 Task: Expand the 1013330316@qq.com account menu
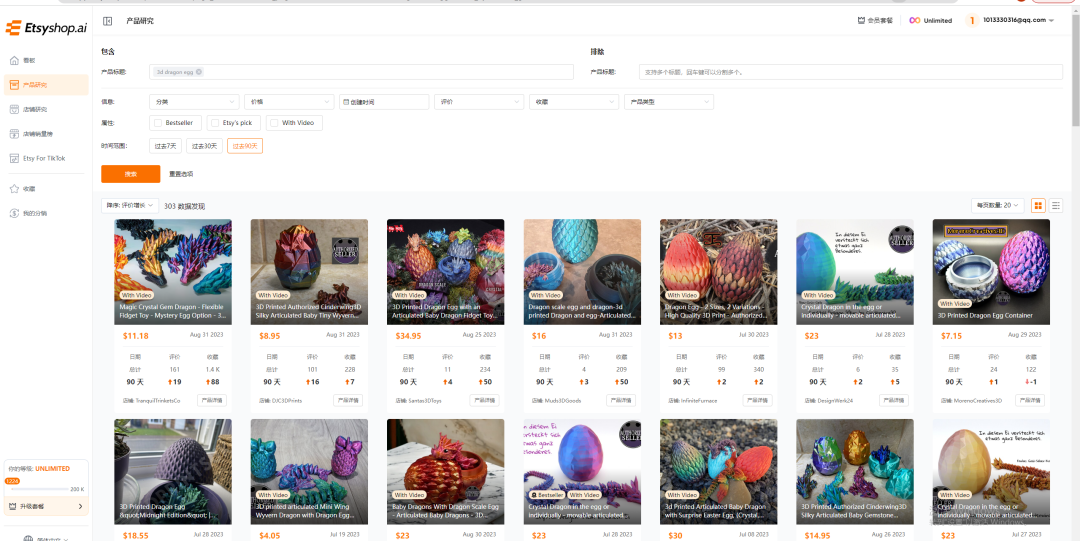pyautogui.click(x=1018, y=20)
